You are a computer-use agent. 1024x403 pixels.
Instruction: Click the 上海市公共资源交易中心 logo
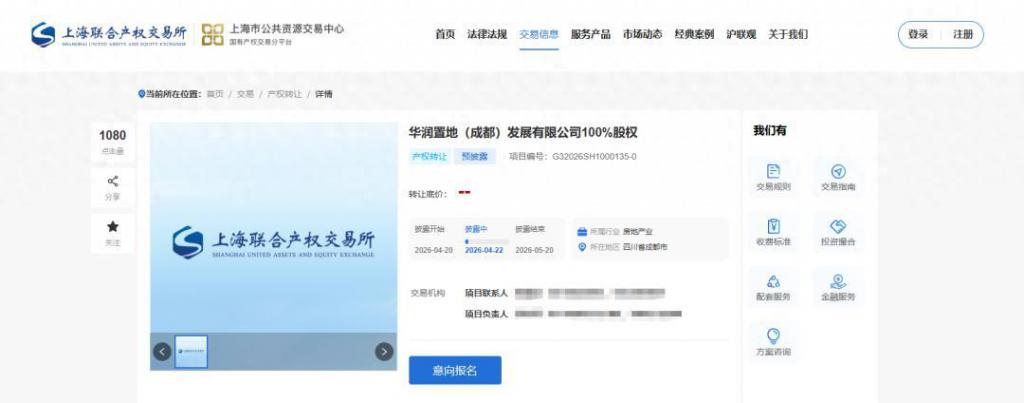tap(272, 35)
